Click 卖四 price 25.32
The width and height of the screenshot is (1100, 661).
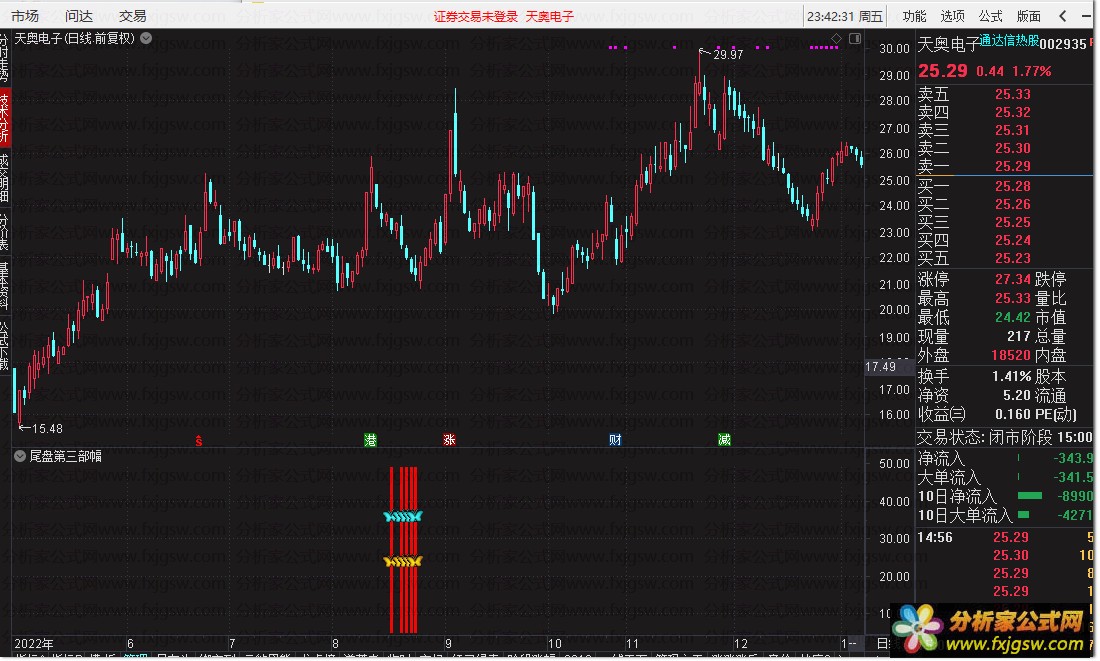tap(1012, 112)
